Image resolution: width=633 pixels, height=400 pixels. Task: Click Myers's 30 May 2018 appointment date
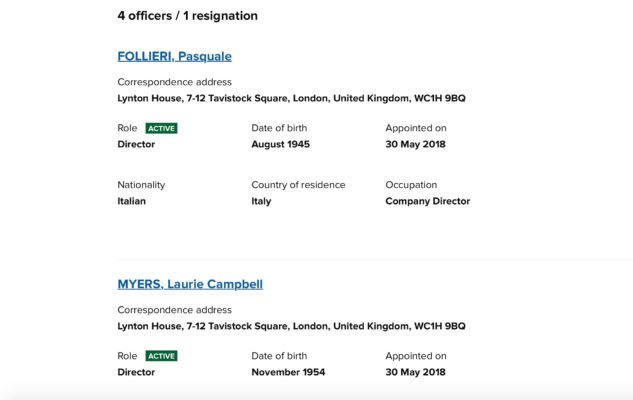click(x=415, y=372)
